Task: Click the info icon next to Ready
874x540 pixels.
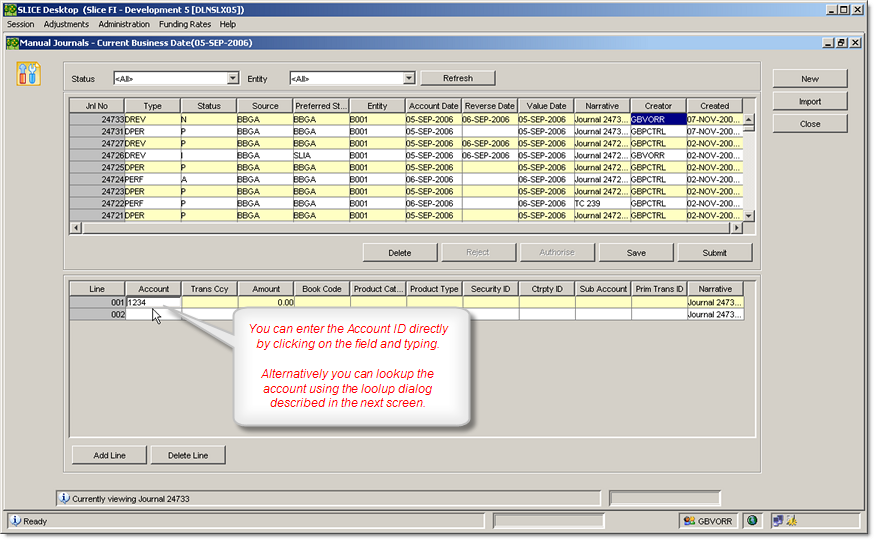Action: [x=15, y=521]
